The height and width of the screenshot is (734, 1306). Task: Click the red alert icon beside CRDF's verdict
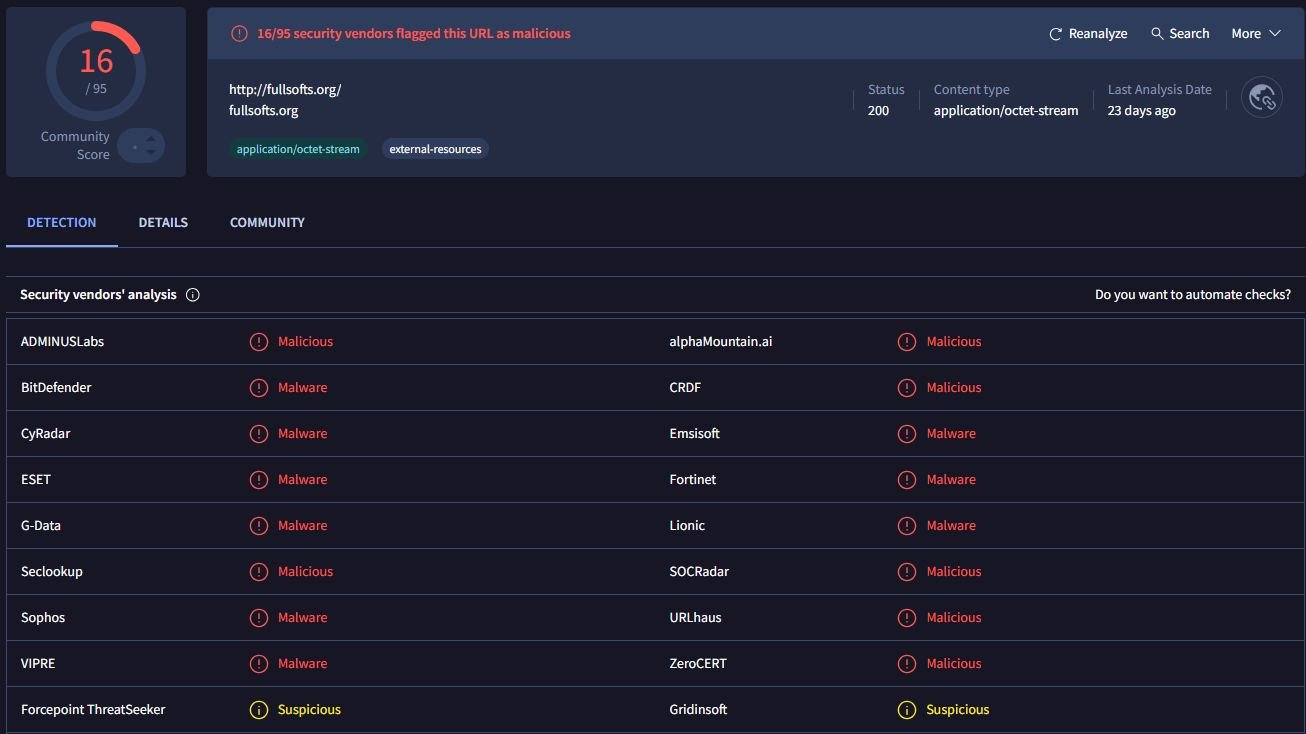click(907, 388)
